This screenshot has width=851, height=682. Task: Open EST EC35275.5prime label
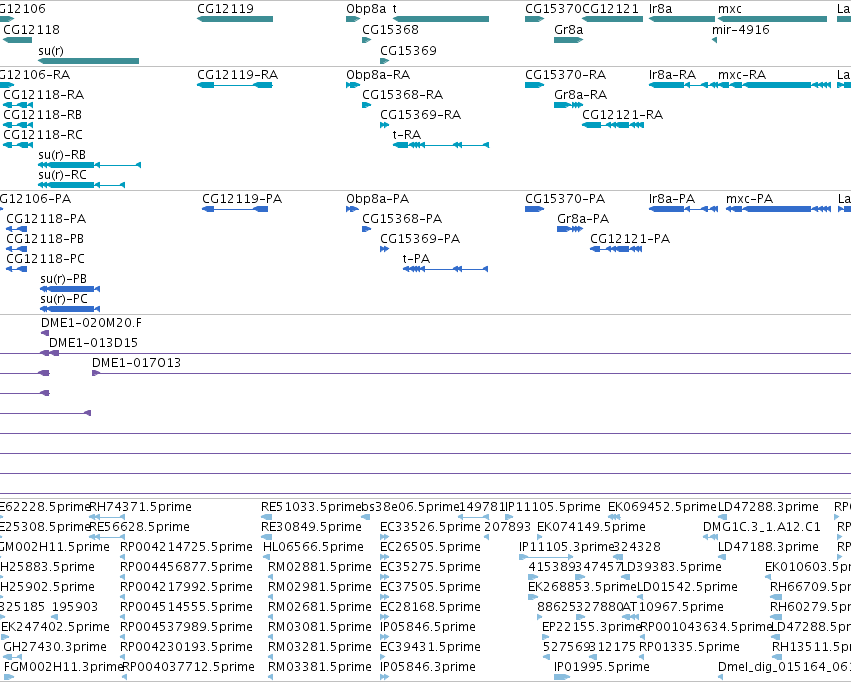[430, 568]
